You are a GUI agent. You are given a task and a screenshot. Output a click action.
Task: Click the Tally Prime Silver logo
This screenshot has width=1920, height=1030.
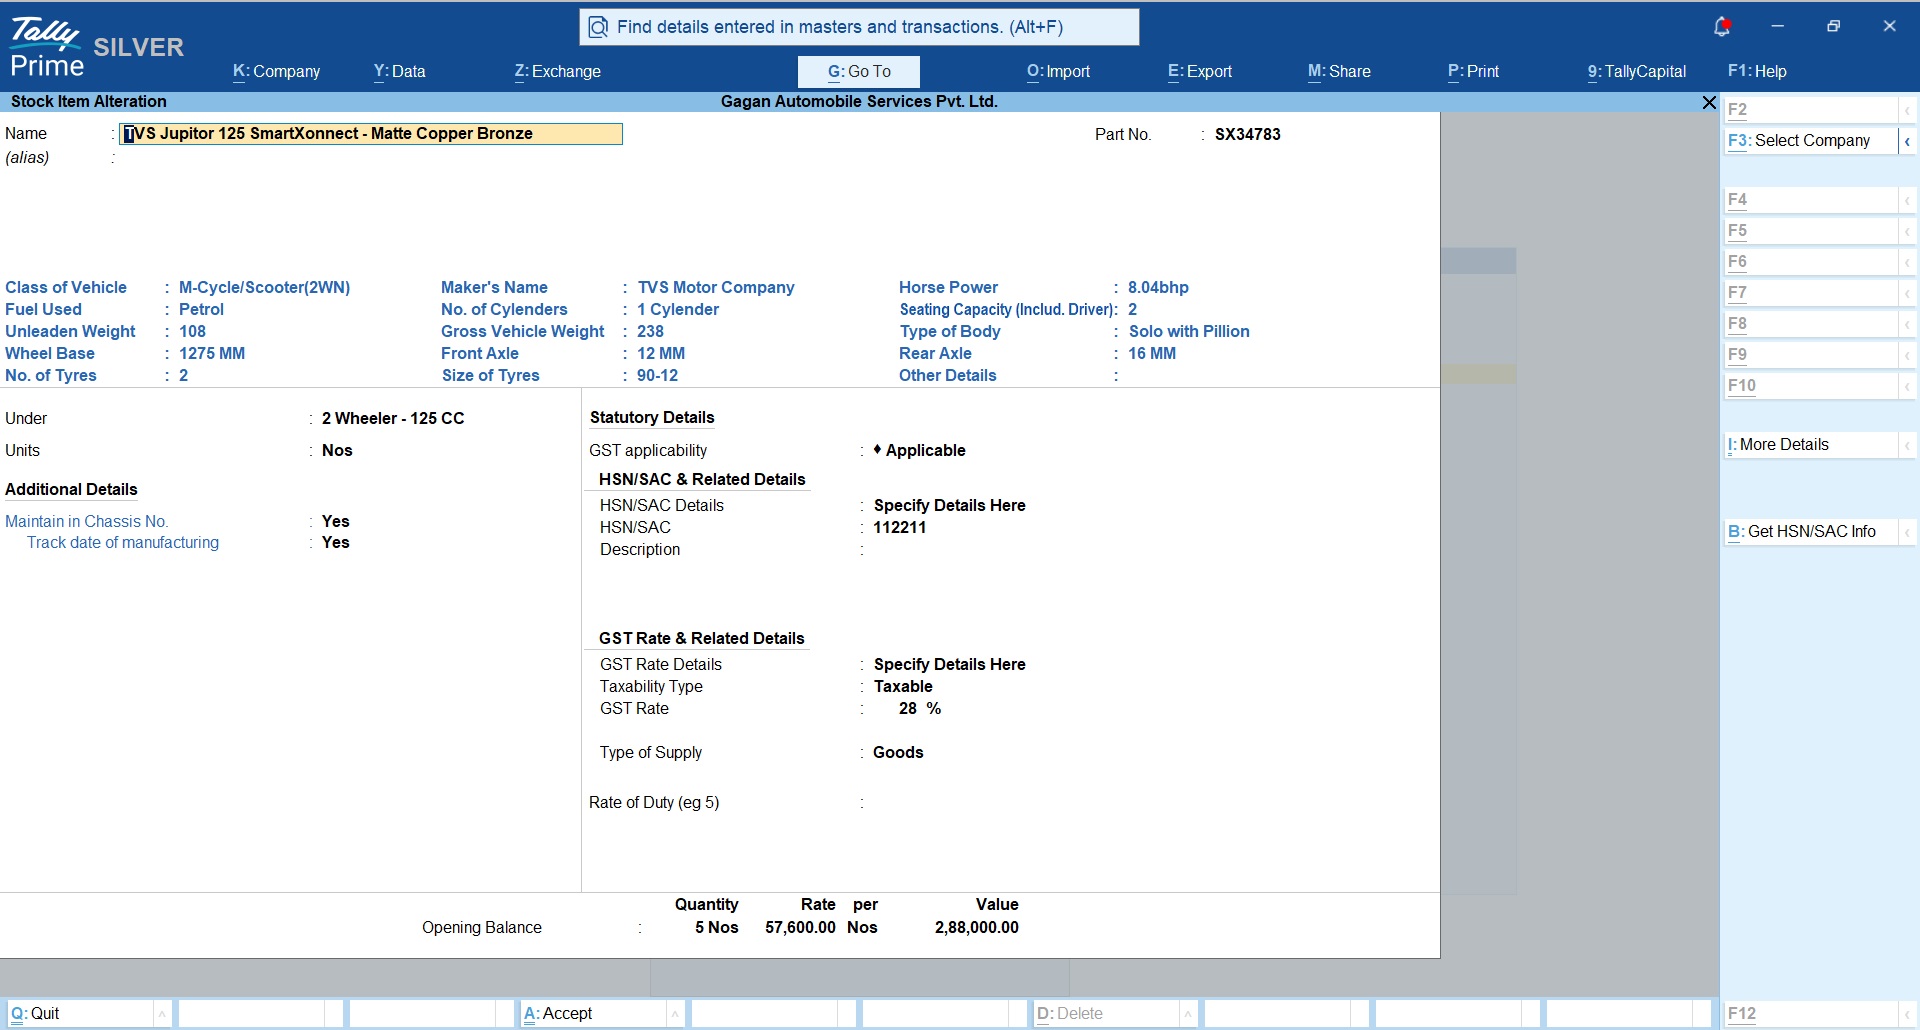point(96,47)
